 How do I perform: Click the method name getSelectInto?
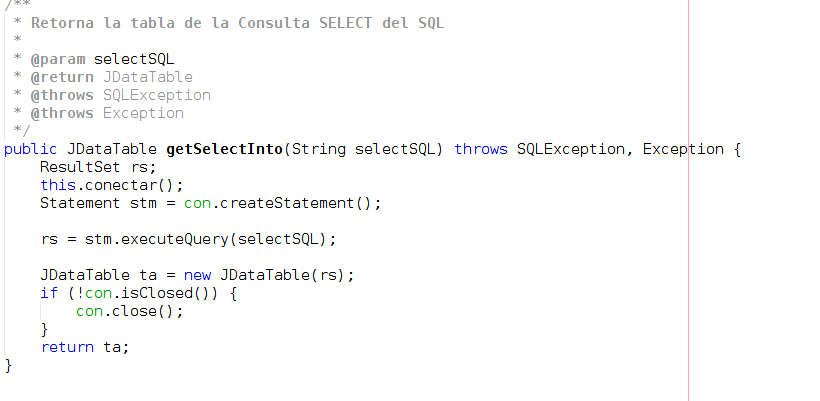tap(224, 149)
